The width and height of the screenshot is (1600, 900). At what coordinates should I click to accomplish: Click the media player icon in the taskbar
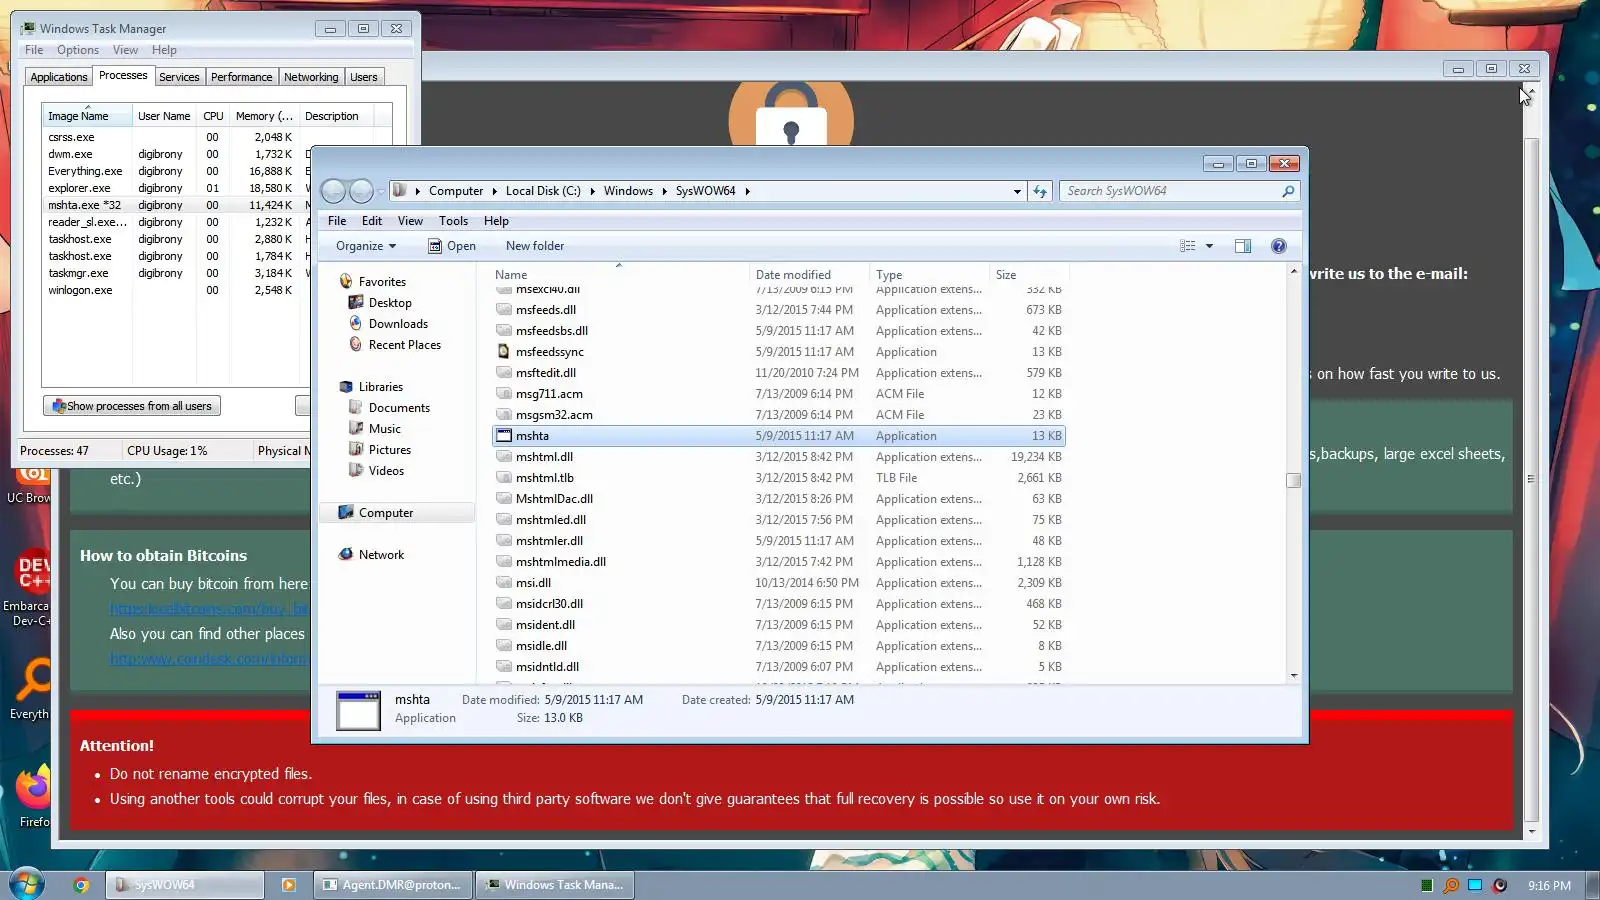point(289,885)
